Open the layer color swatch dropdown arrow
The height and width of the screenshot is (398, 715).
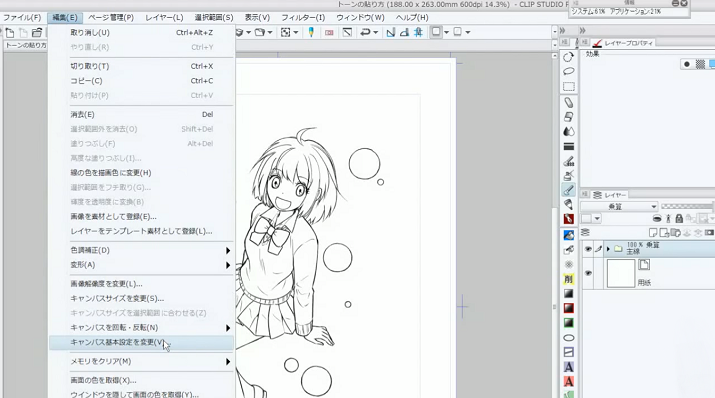click(596, 219)
